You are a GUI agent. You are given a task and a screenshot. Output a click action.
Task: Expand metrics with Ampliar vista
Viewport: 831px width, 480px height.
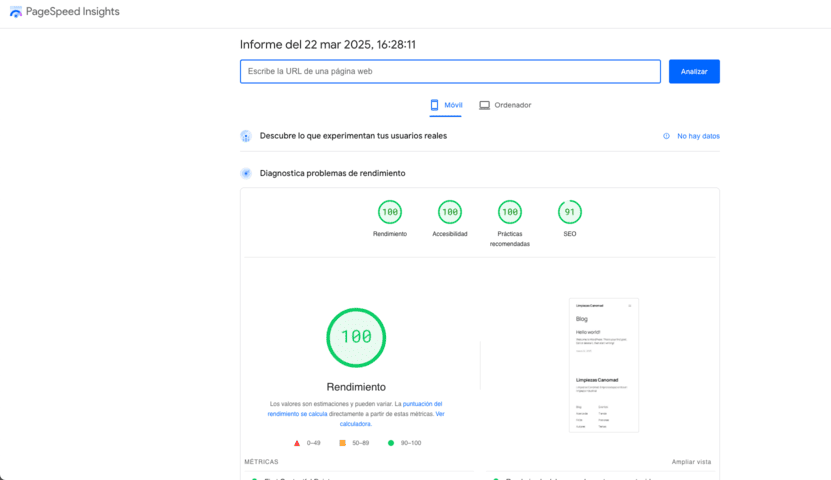pos(691,462)
